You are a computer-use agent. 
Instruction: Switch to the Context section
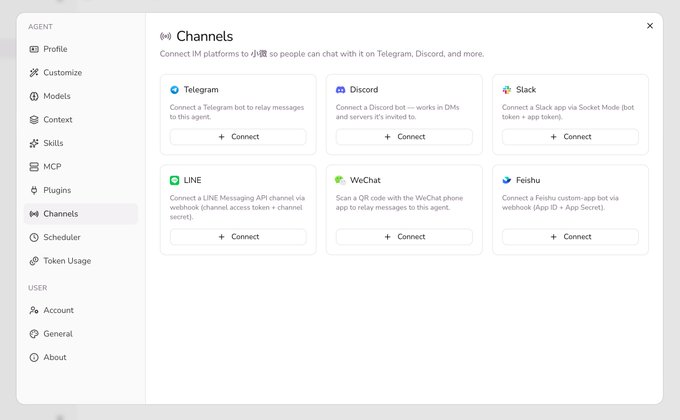pos(81,119)
